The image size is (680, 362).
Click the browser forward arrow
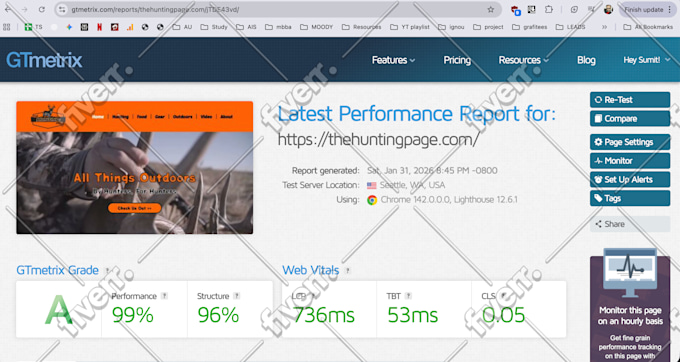24,10
